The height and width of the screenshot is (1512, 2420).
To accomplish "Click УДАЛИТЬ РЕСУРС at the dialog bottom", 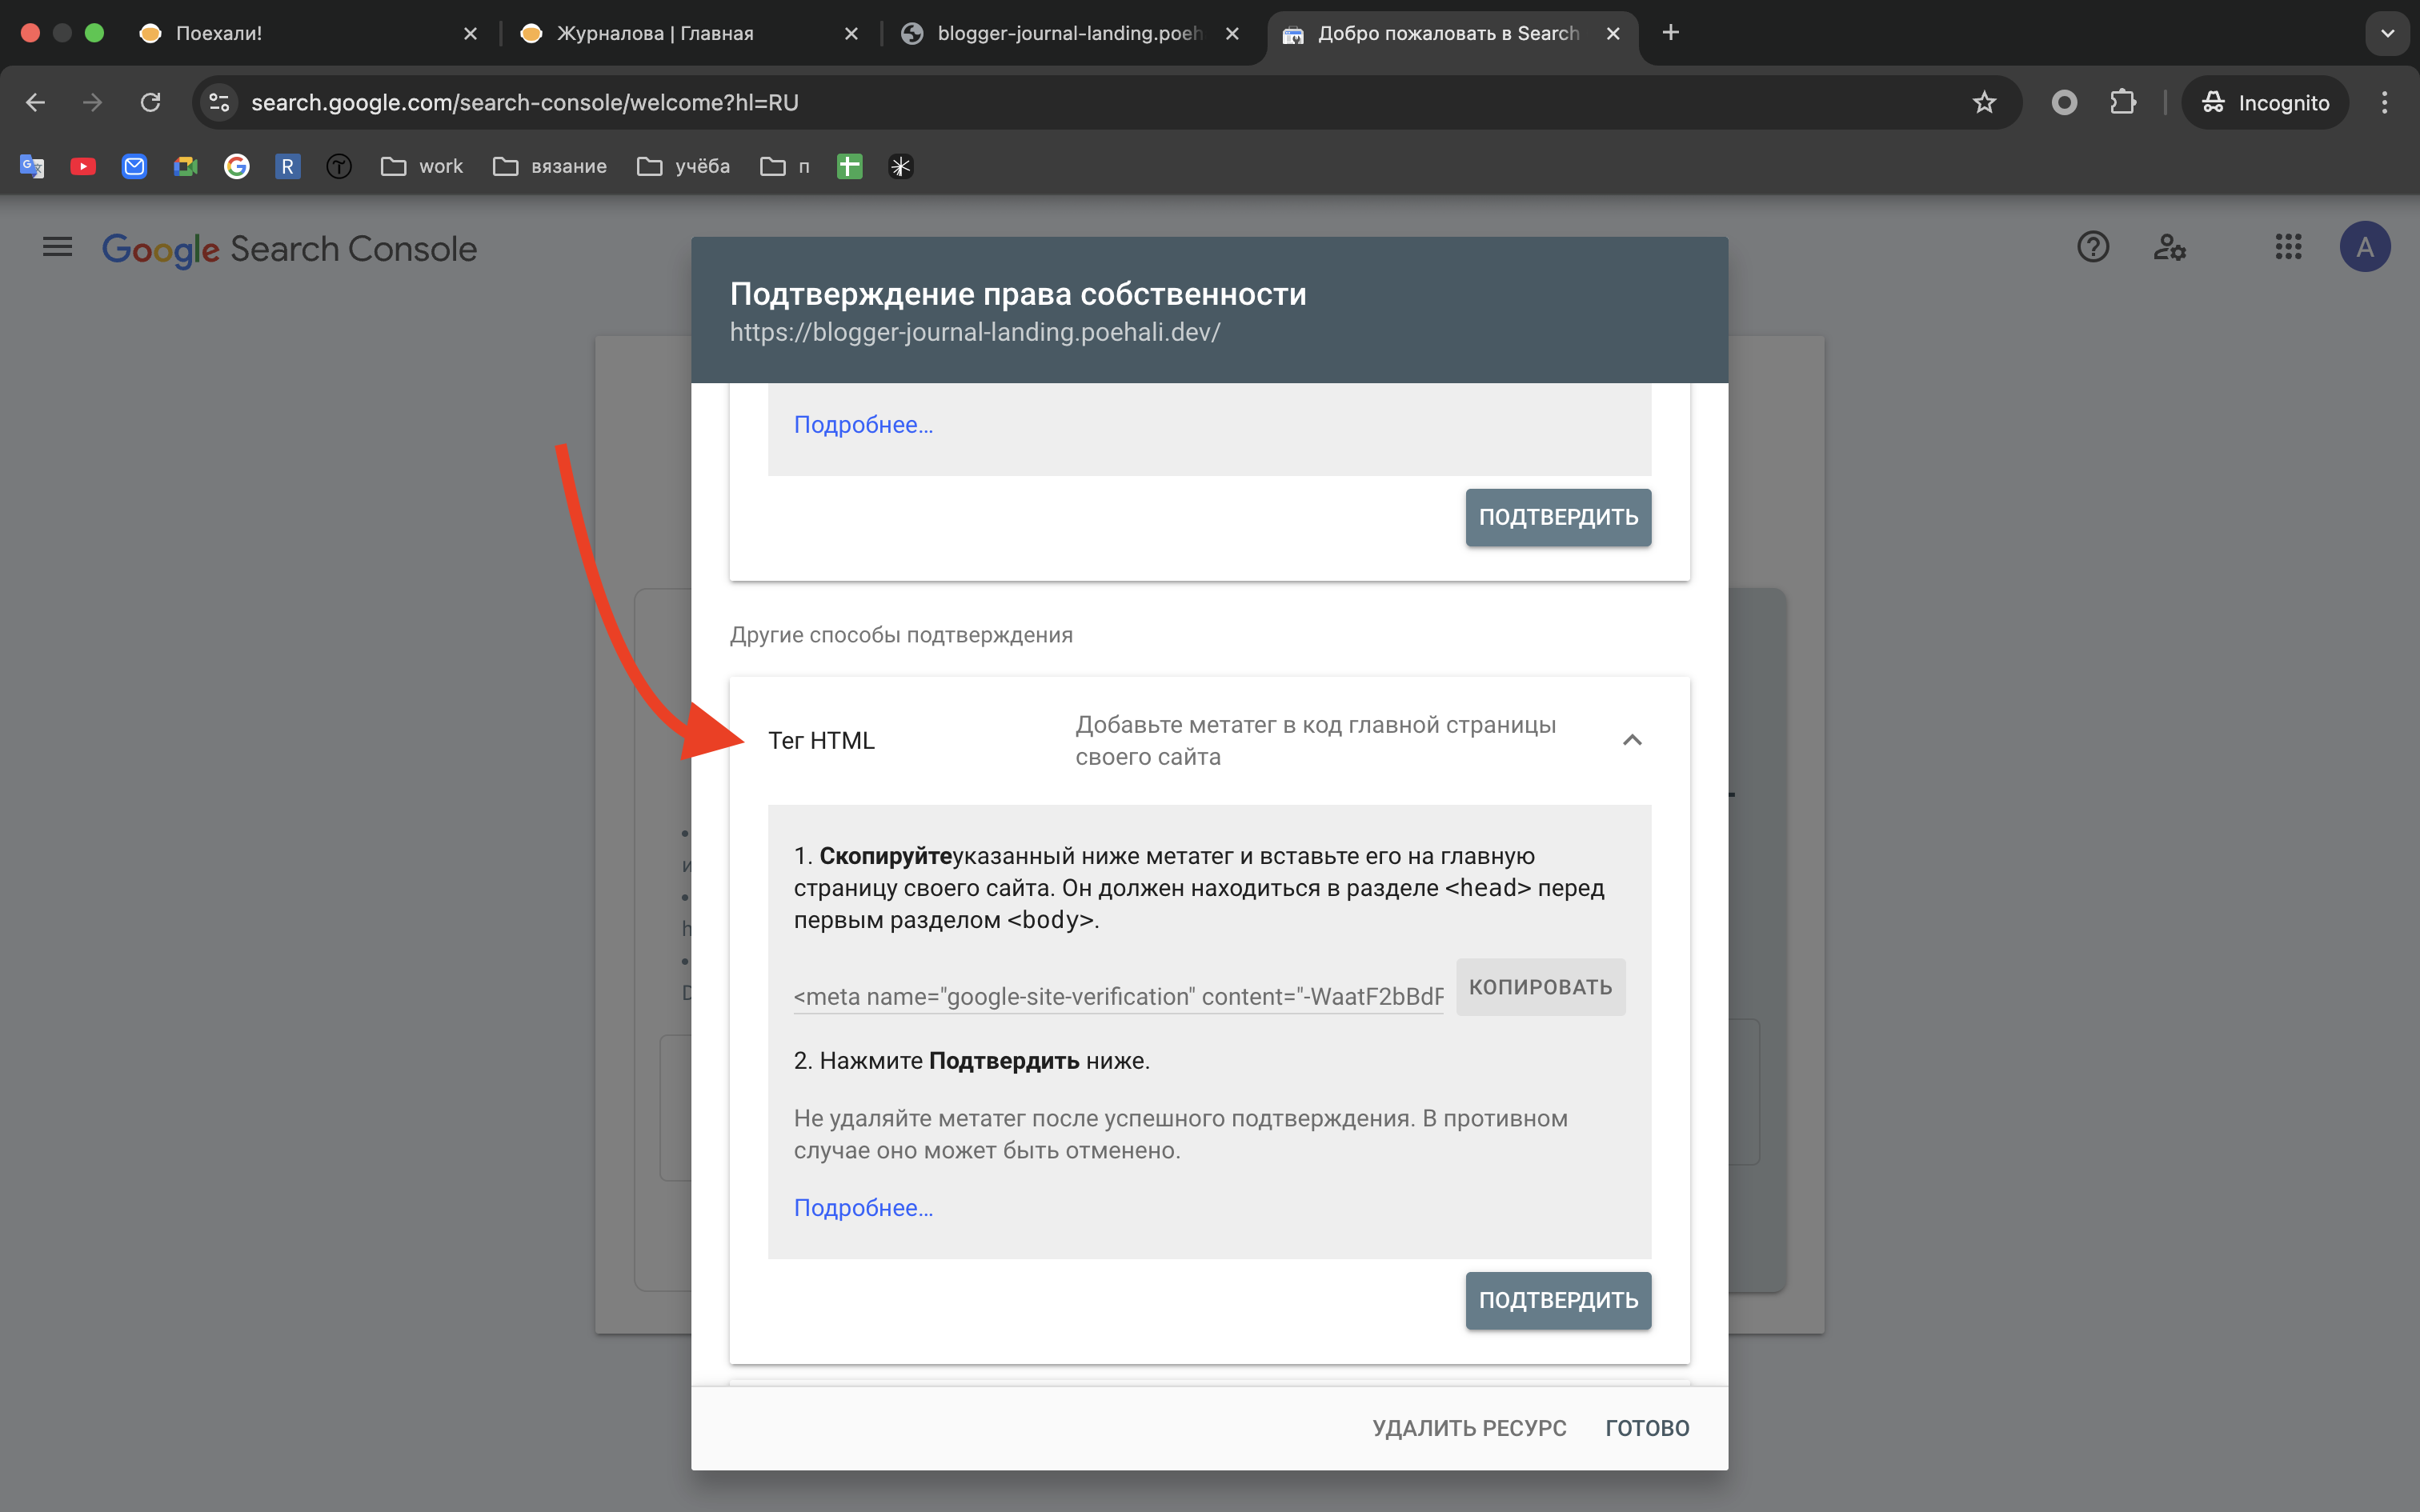I will point(1469,1427).
